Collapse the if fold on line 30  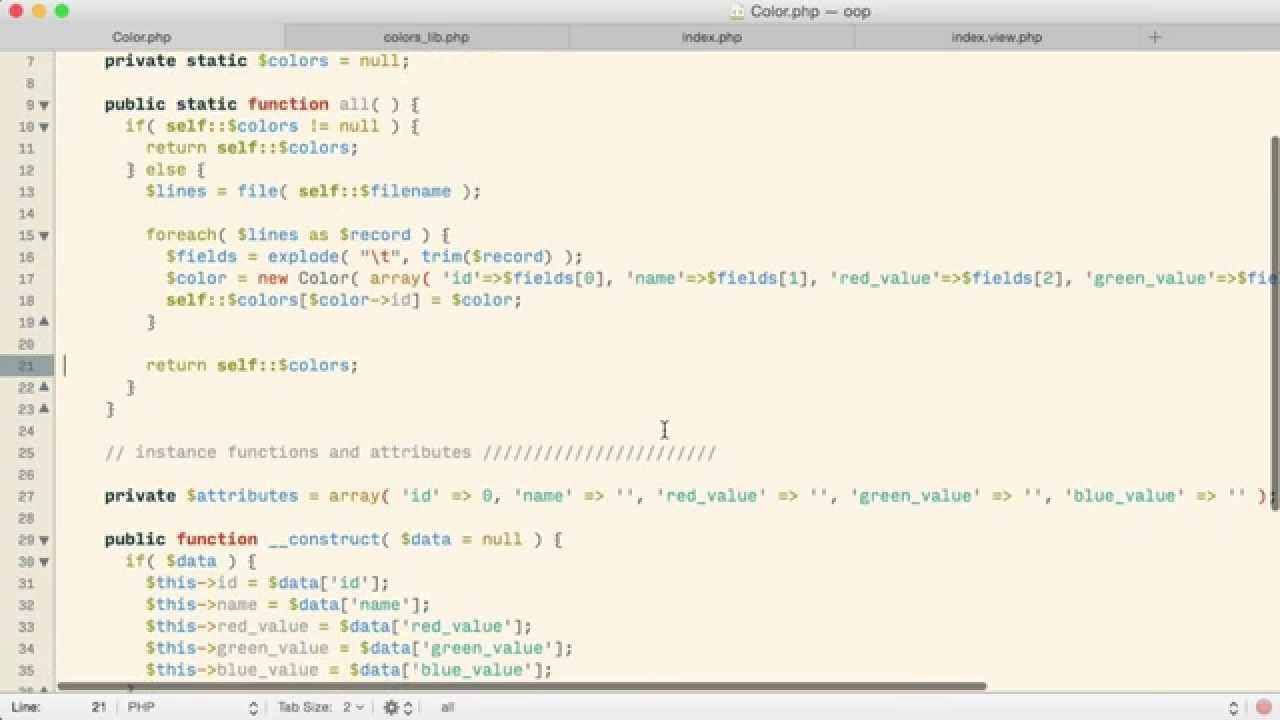44,562
